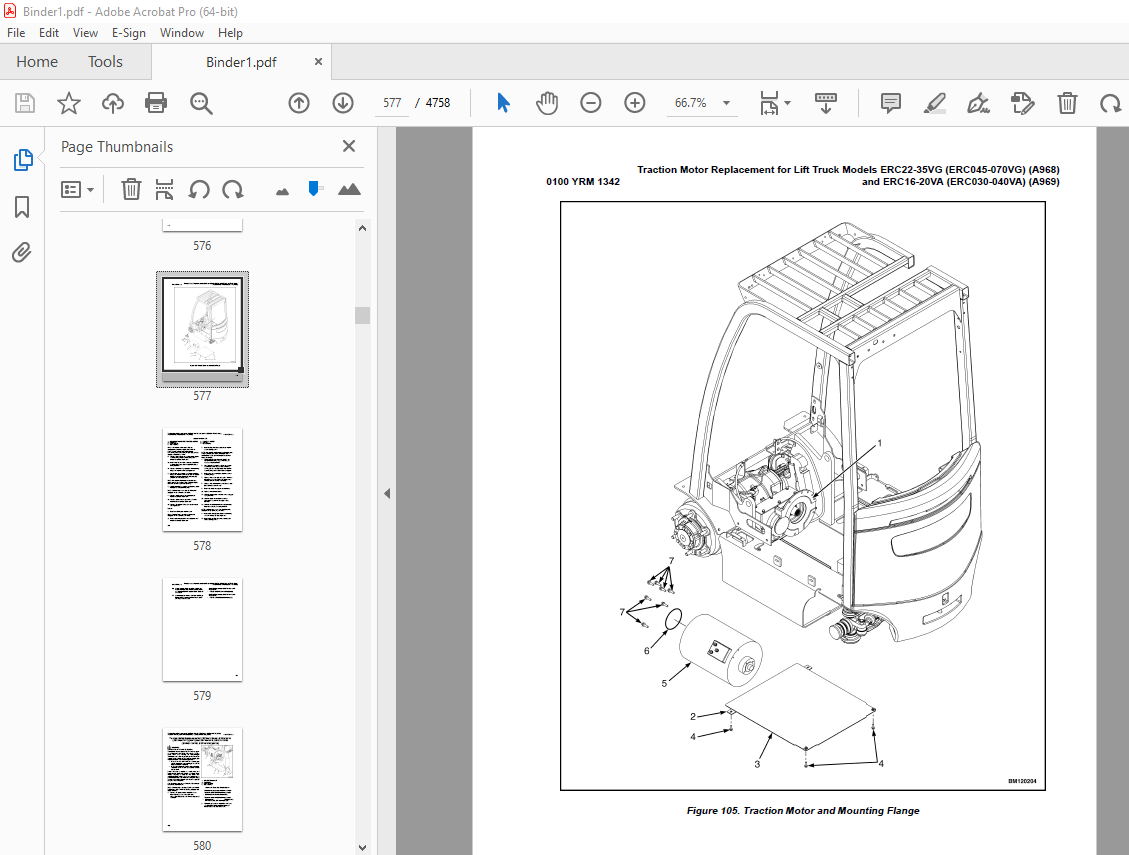
Task: Go to next page arrow
Action: click(343, 103)
